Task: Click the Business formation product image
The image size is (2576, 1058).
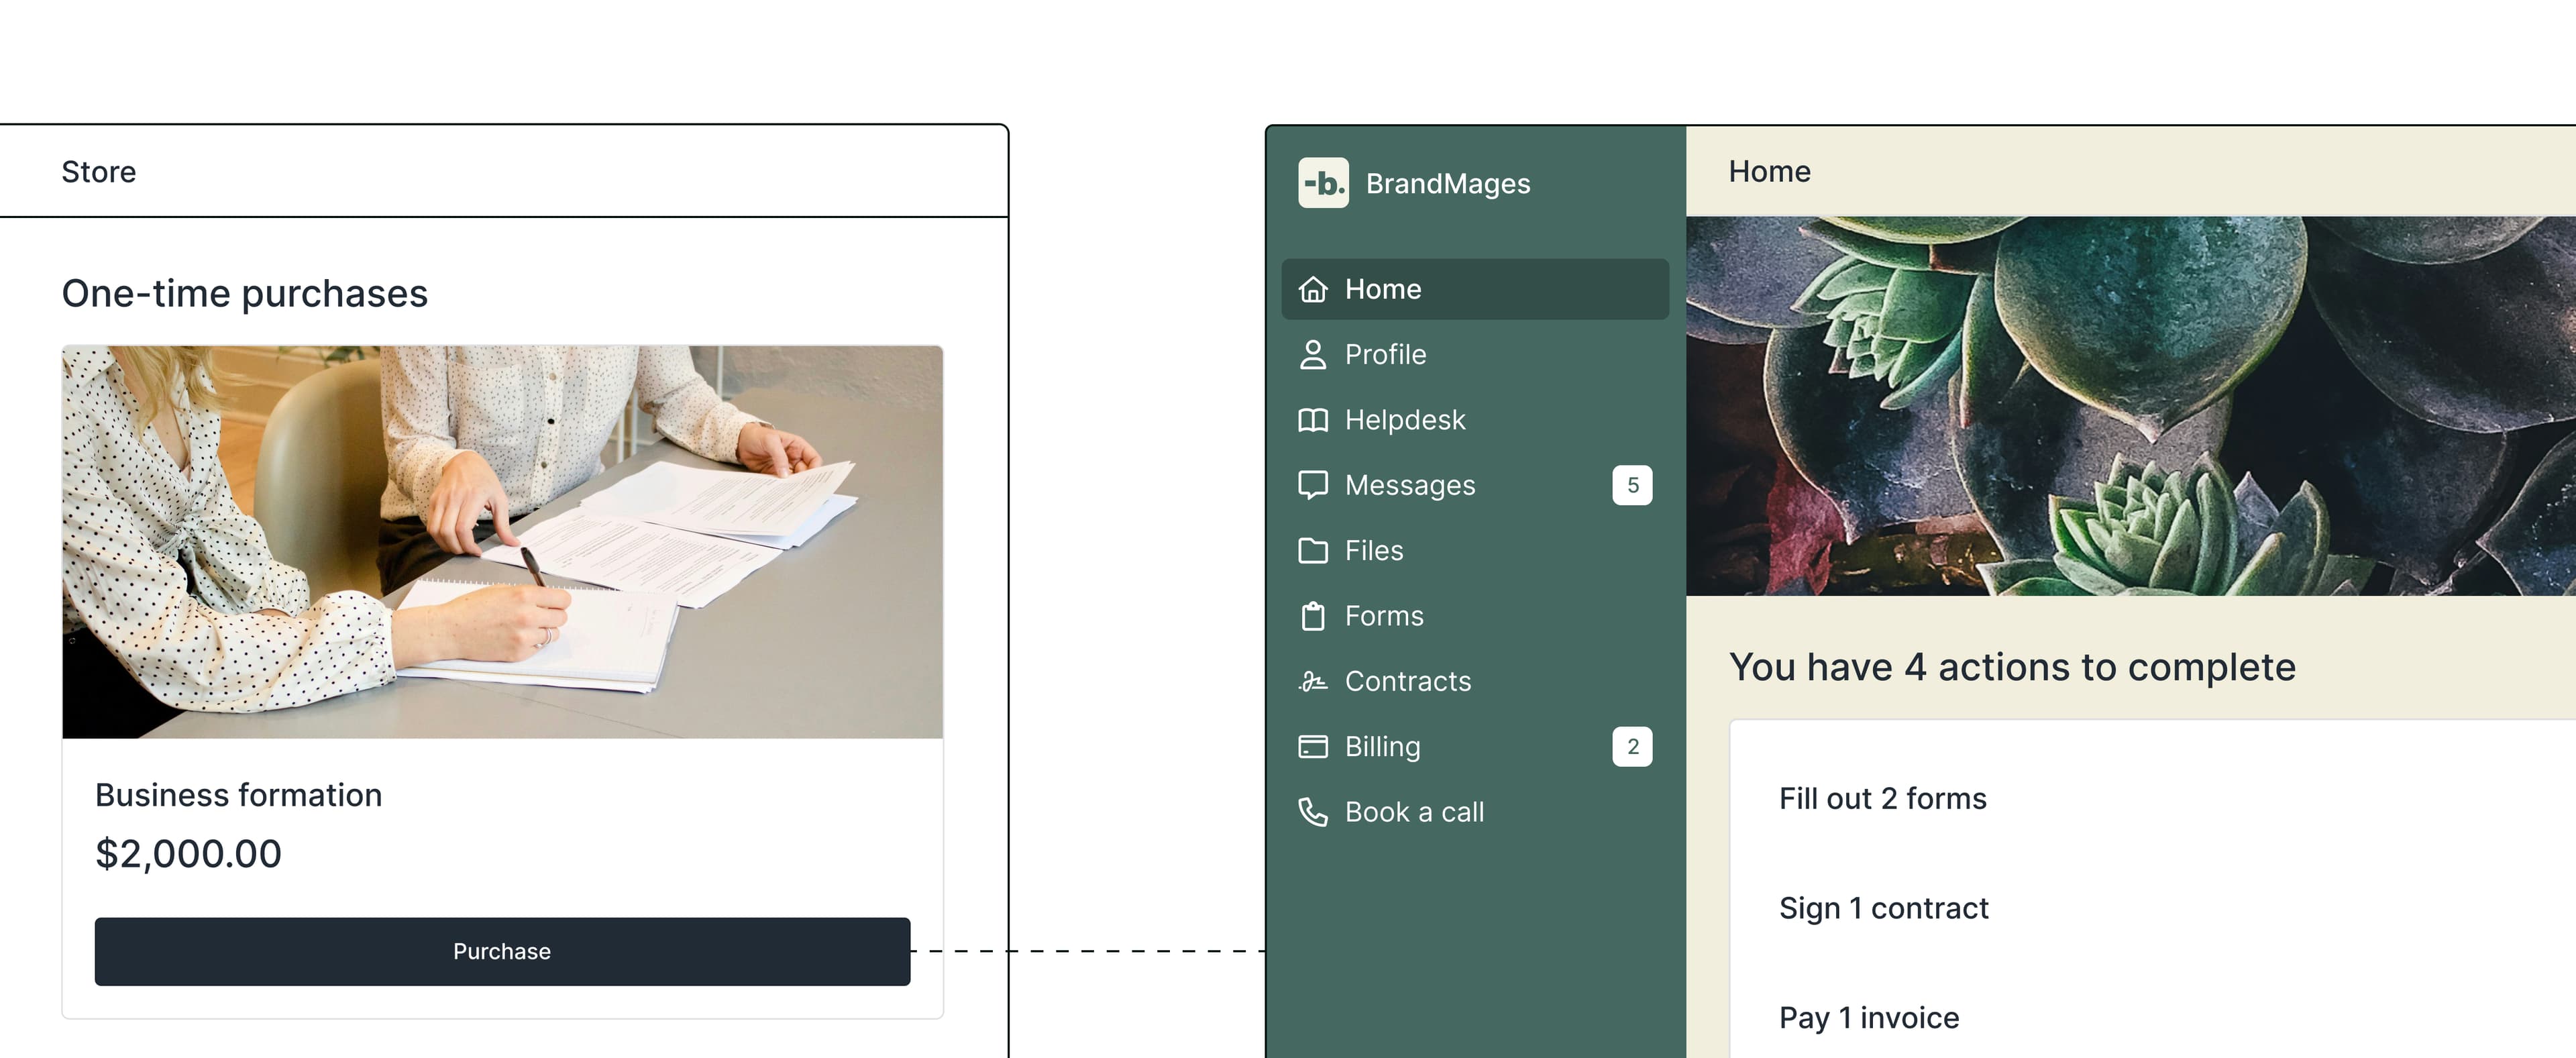Action: tap(502, 542)
